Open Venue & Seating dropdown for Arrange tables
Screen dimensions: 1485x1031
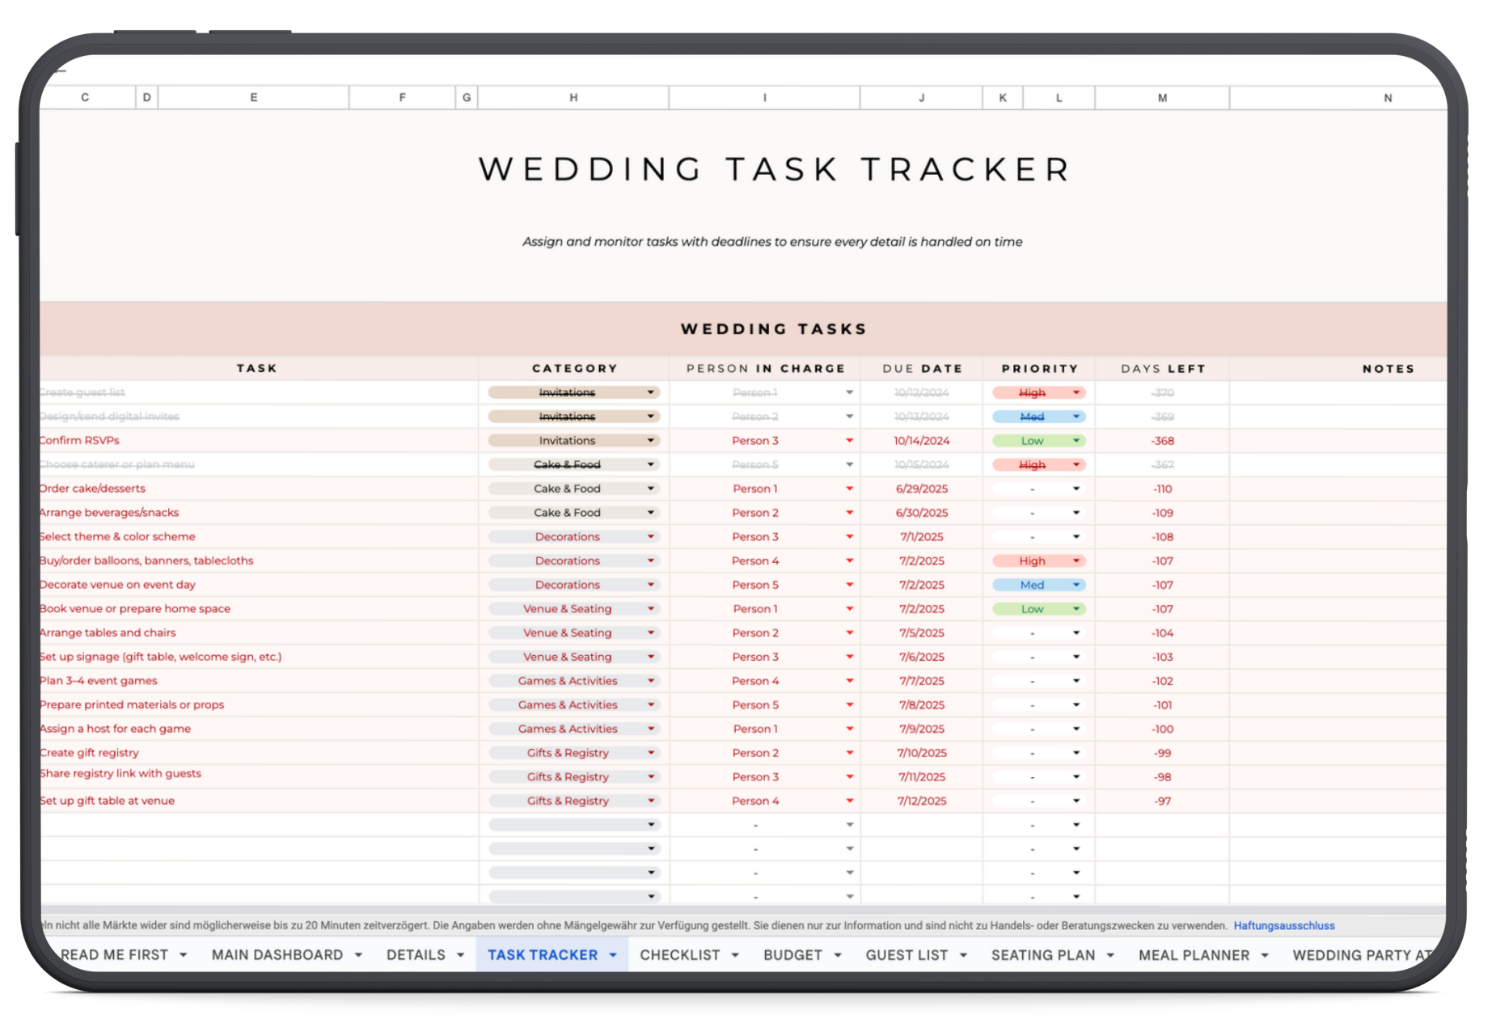(651, 633)
